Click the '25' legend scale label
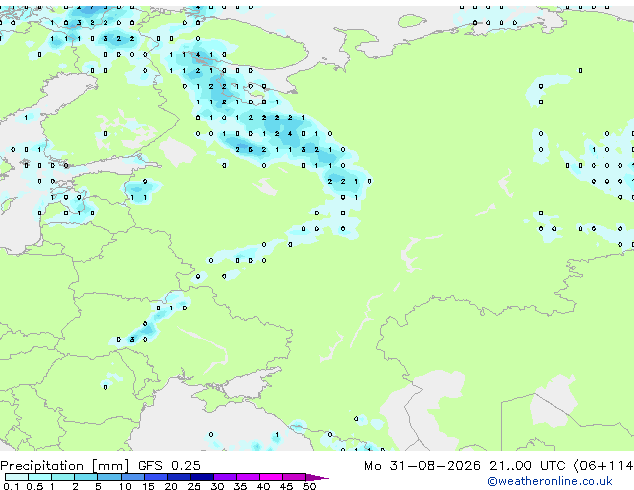This screenshot has height=490, width=634. pyautogui.click(x=194, y=486)
